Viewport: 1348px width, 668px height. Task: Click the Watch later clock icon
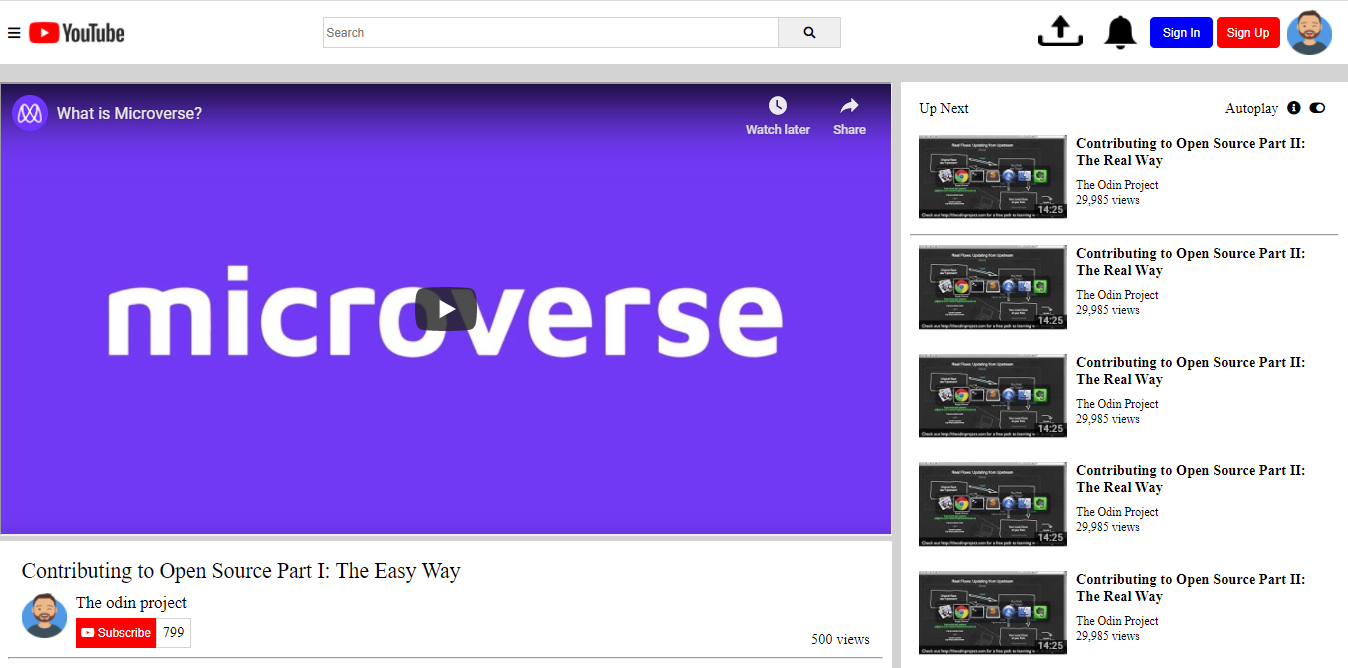point(778,106)
